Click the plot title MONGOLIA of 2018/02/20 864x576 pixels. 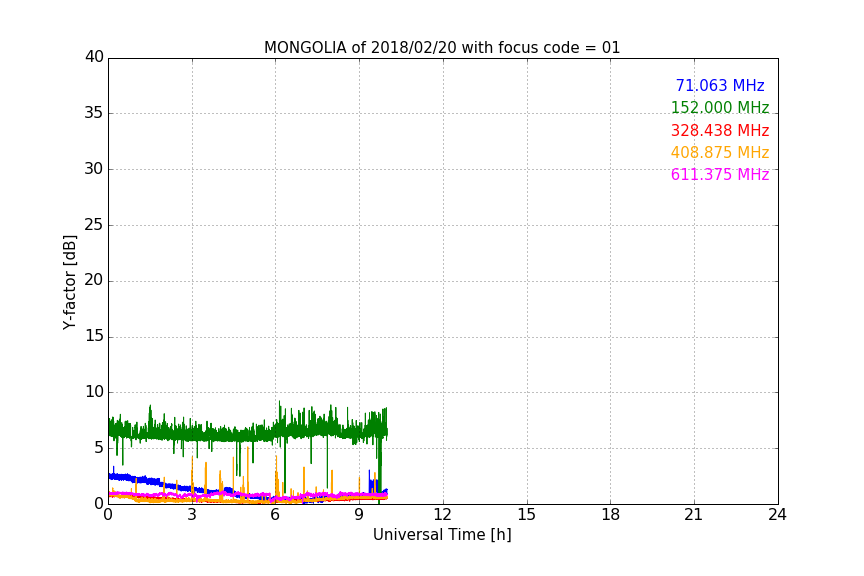(442, 47)
